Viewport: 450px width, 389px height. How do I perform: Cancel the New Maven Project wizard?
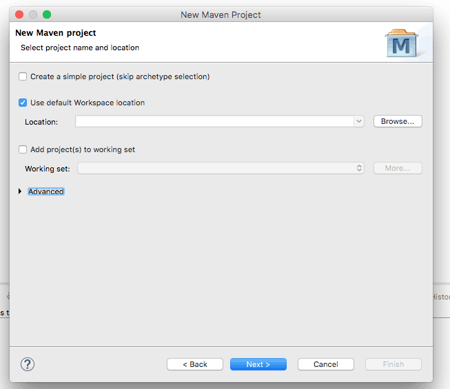point(326,364)
